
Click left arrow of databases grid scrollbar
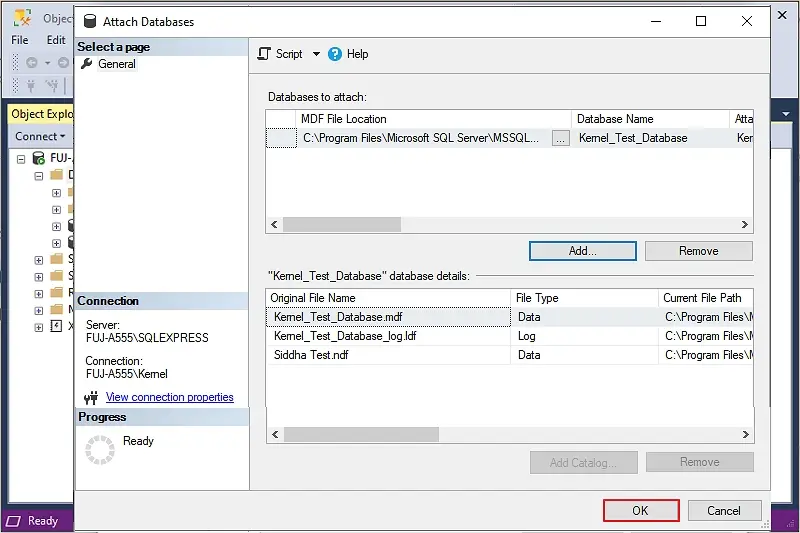click(274, 224)
